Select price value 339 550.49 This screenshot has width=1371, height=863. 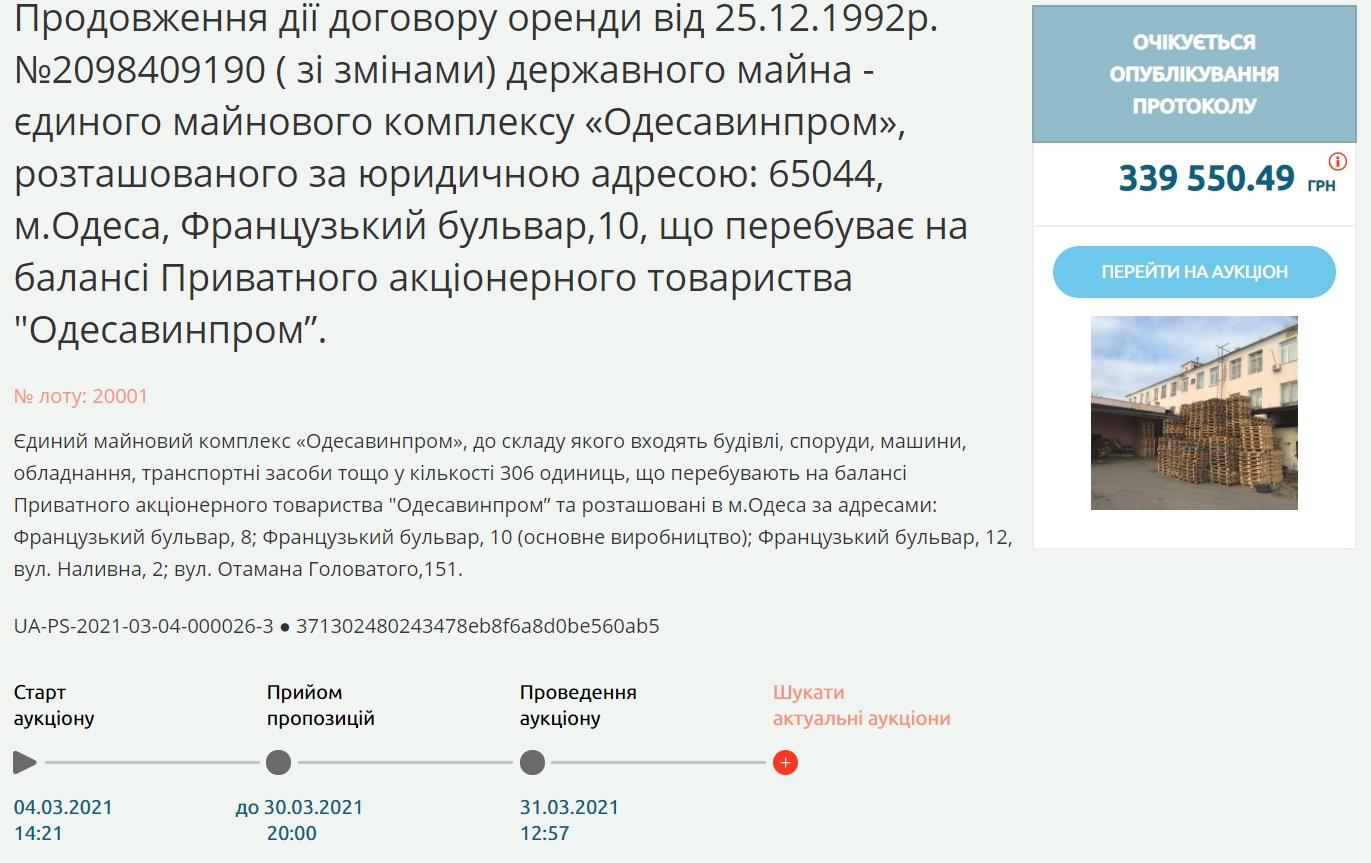[x=1206, y=178]
